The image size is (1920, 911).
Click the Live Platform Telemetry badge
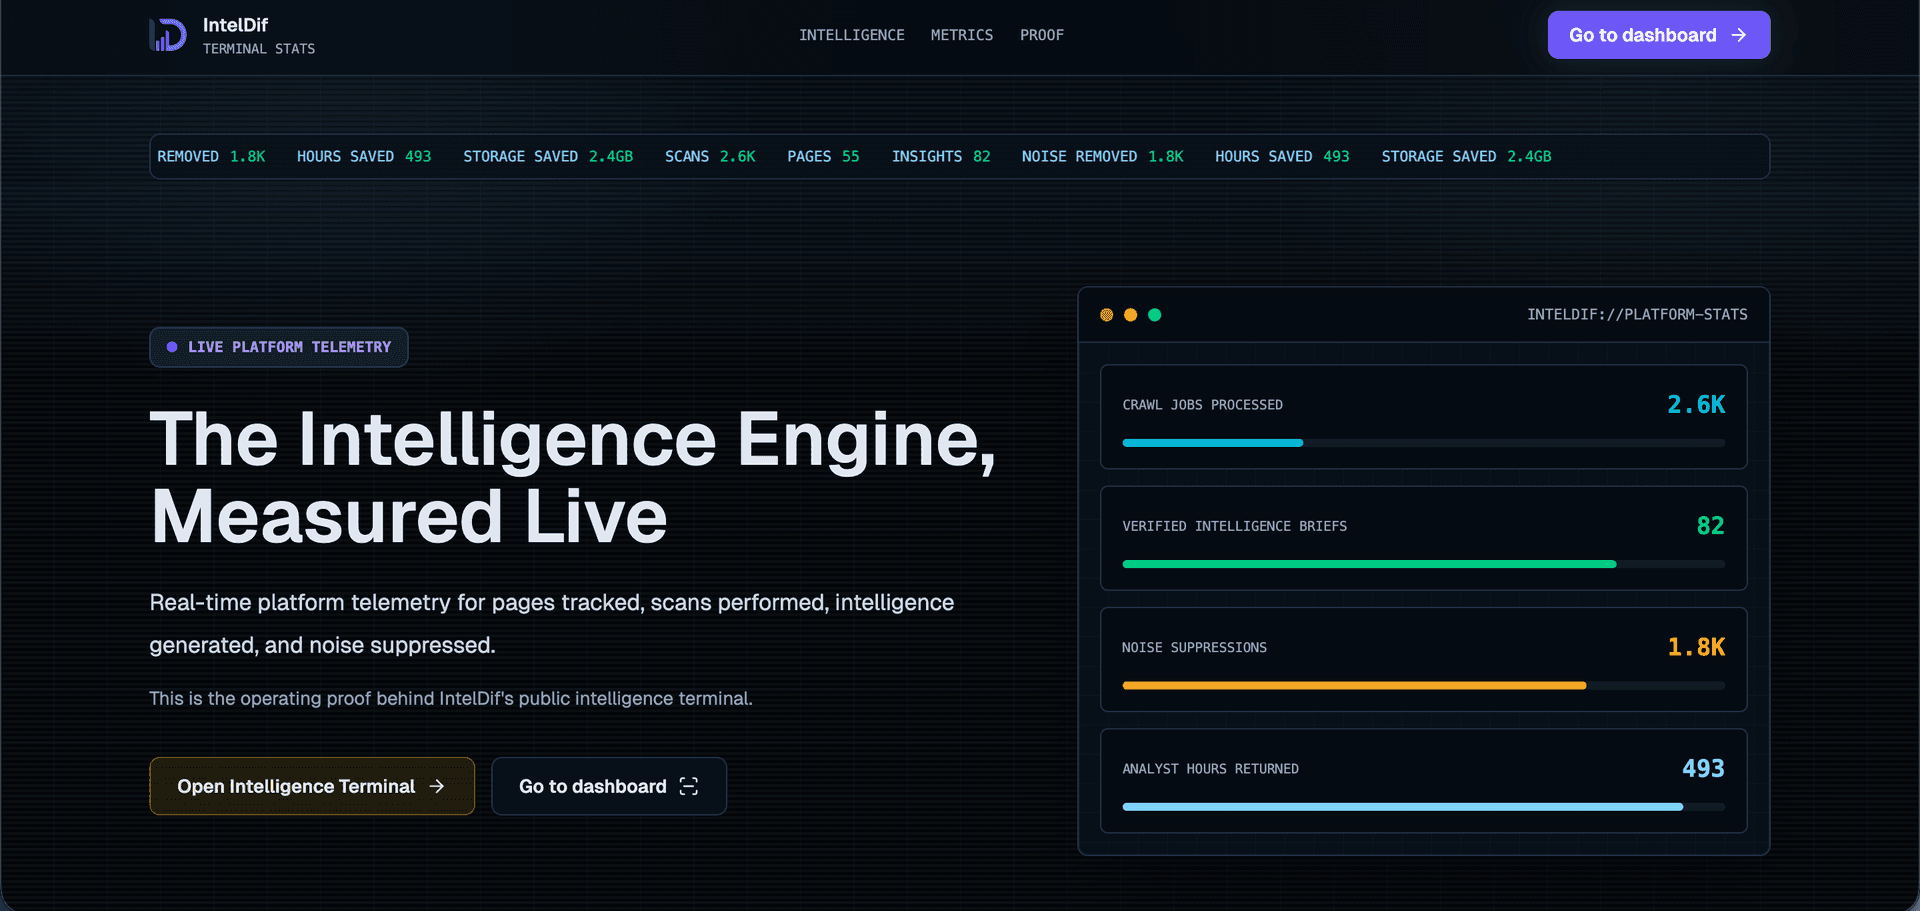pos(279,347)
